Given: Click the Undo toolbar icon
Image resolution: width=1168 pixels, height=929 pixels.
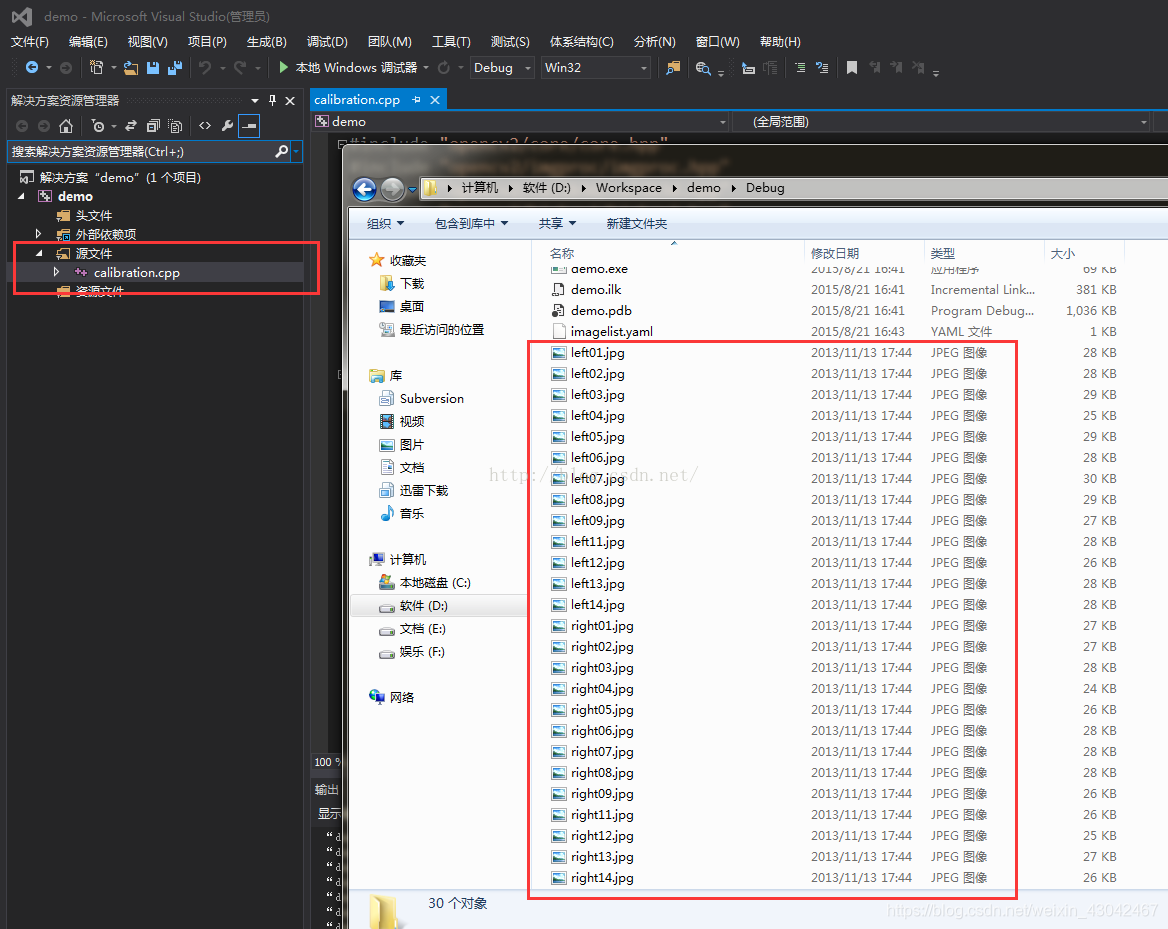Looking at the screenshot, I should click(205, 68).
